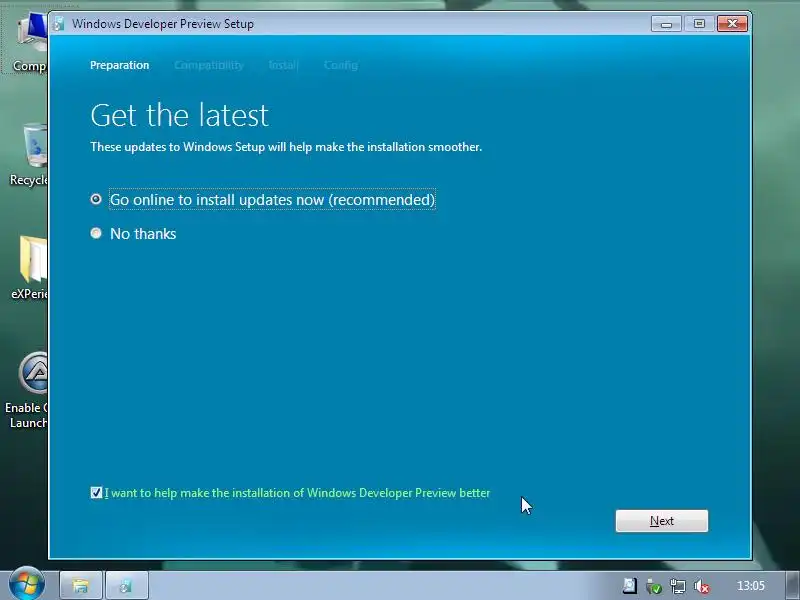Screen dimensions: 800x600
Task: Open the Computer desktop icon
Action: coord(31,42)
